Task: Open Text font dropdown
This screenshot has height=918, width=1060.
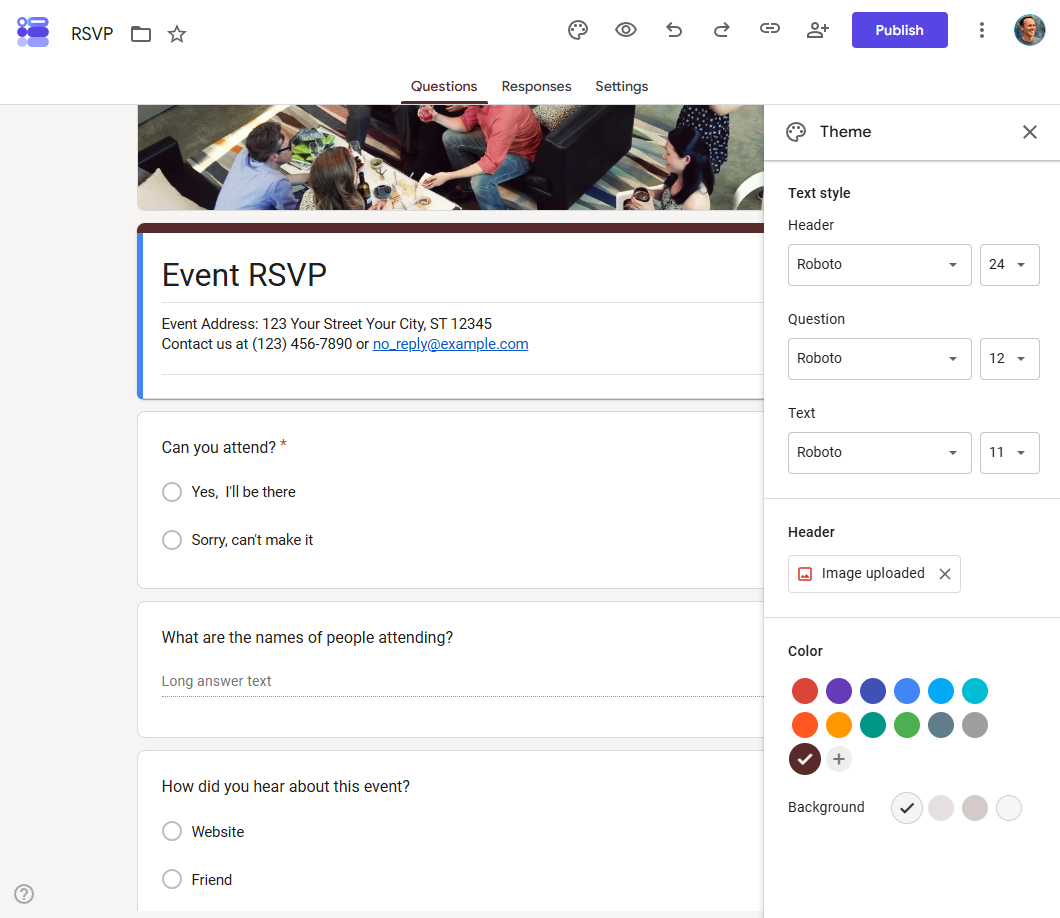Action: [880, 453]
